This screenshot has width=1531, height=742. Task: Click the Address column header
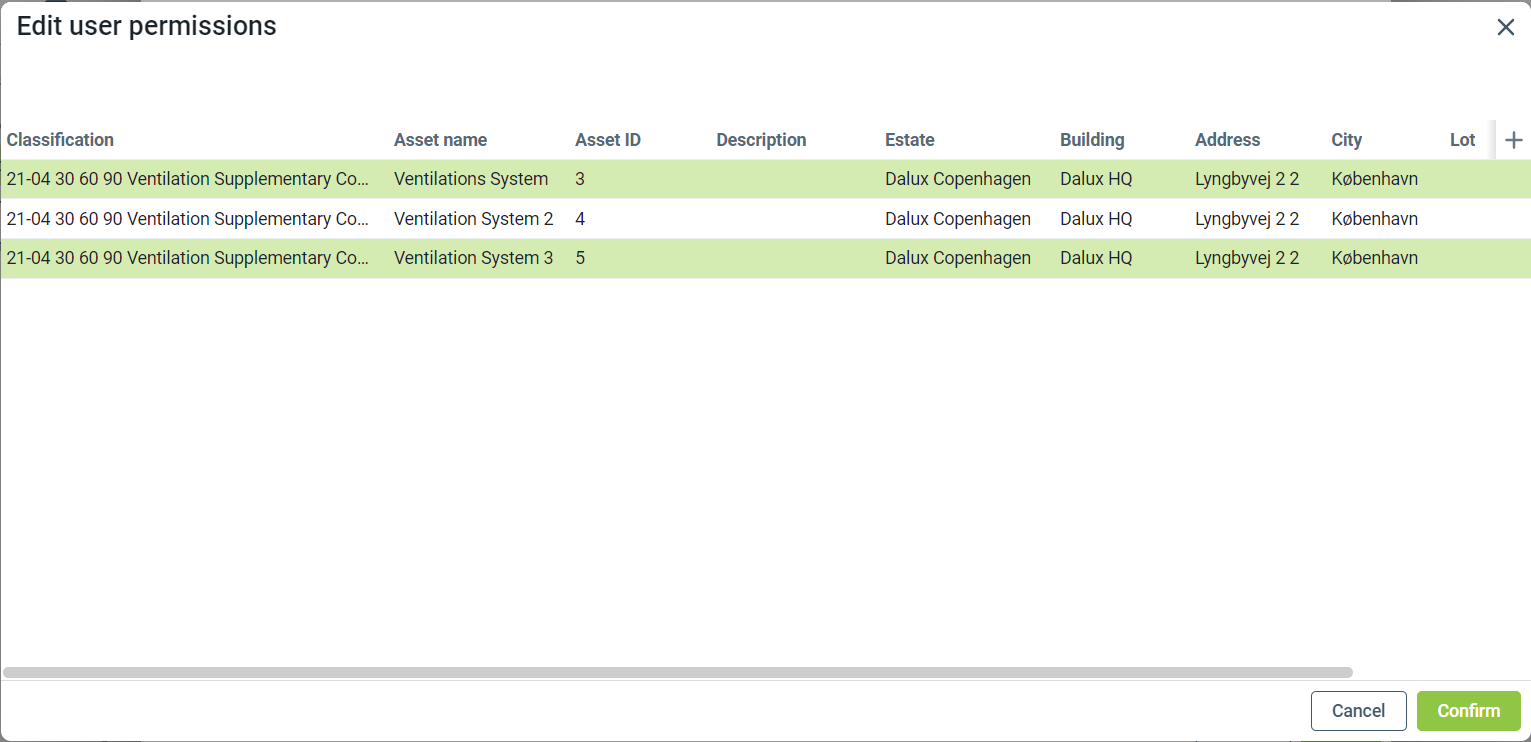pos(1227,140)
